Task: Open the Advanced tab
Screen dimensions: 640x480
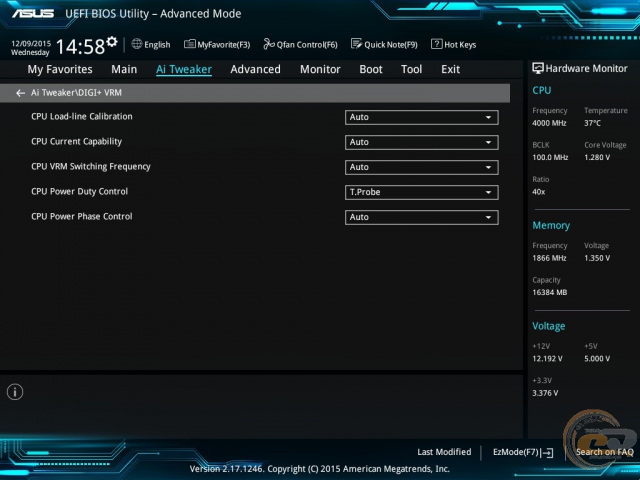Action: pyautogui.click(x=256, y=69)
